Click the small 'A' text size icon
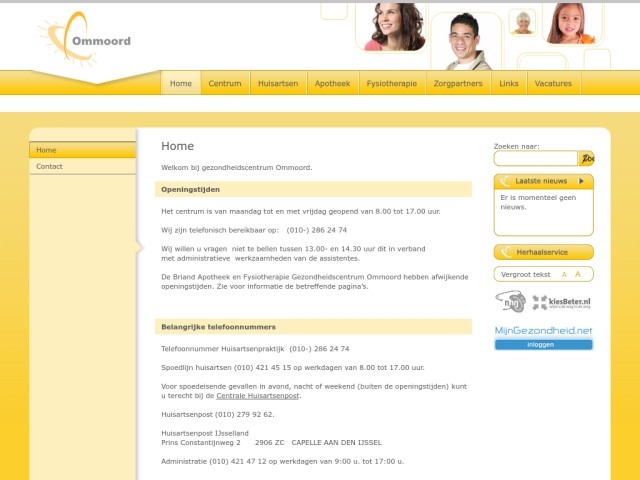Screen dimensions: 640x480 (x=564, y=274)
